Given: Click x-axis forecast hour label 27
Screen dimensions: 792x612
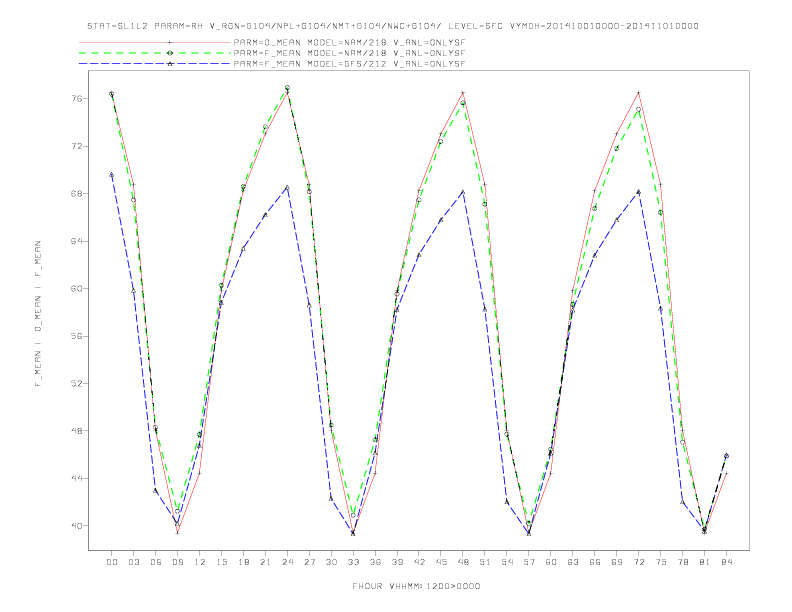Looking at the screenshot, I should pos(309,562).
